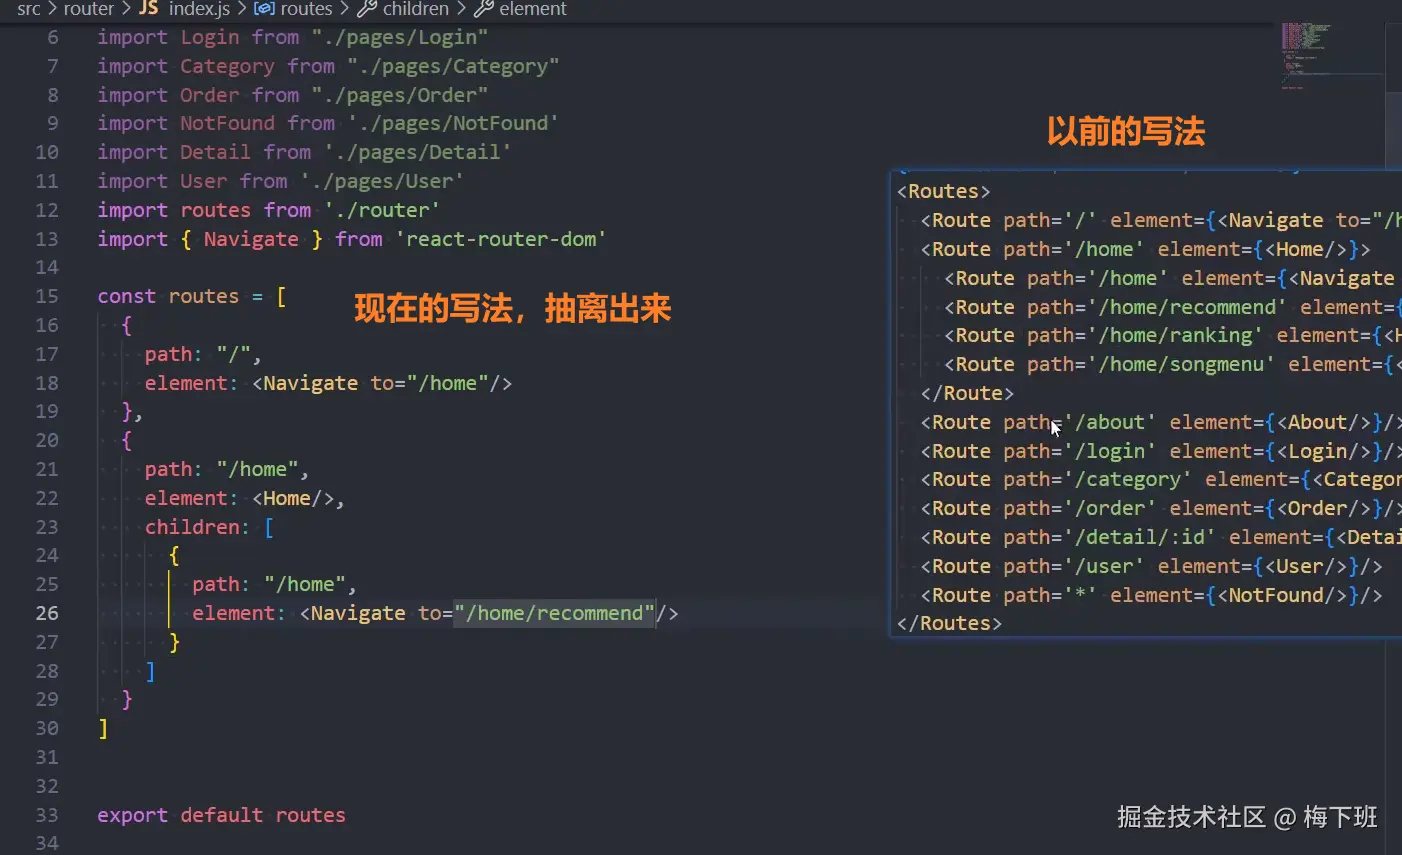Click line number 33 in gutter
The width and height of the screenshot is (1402, 855).
click(x=47, y=815)
